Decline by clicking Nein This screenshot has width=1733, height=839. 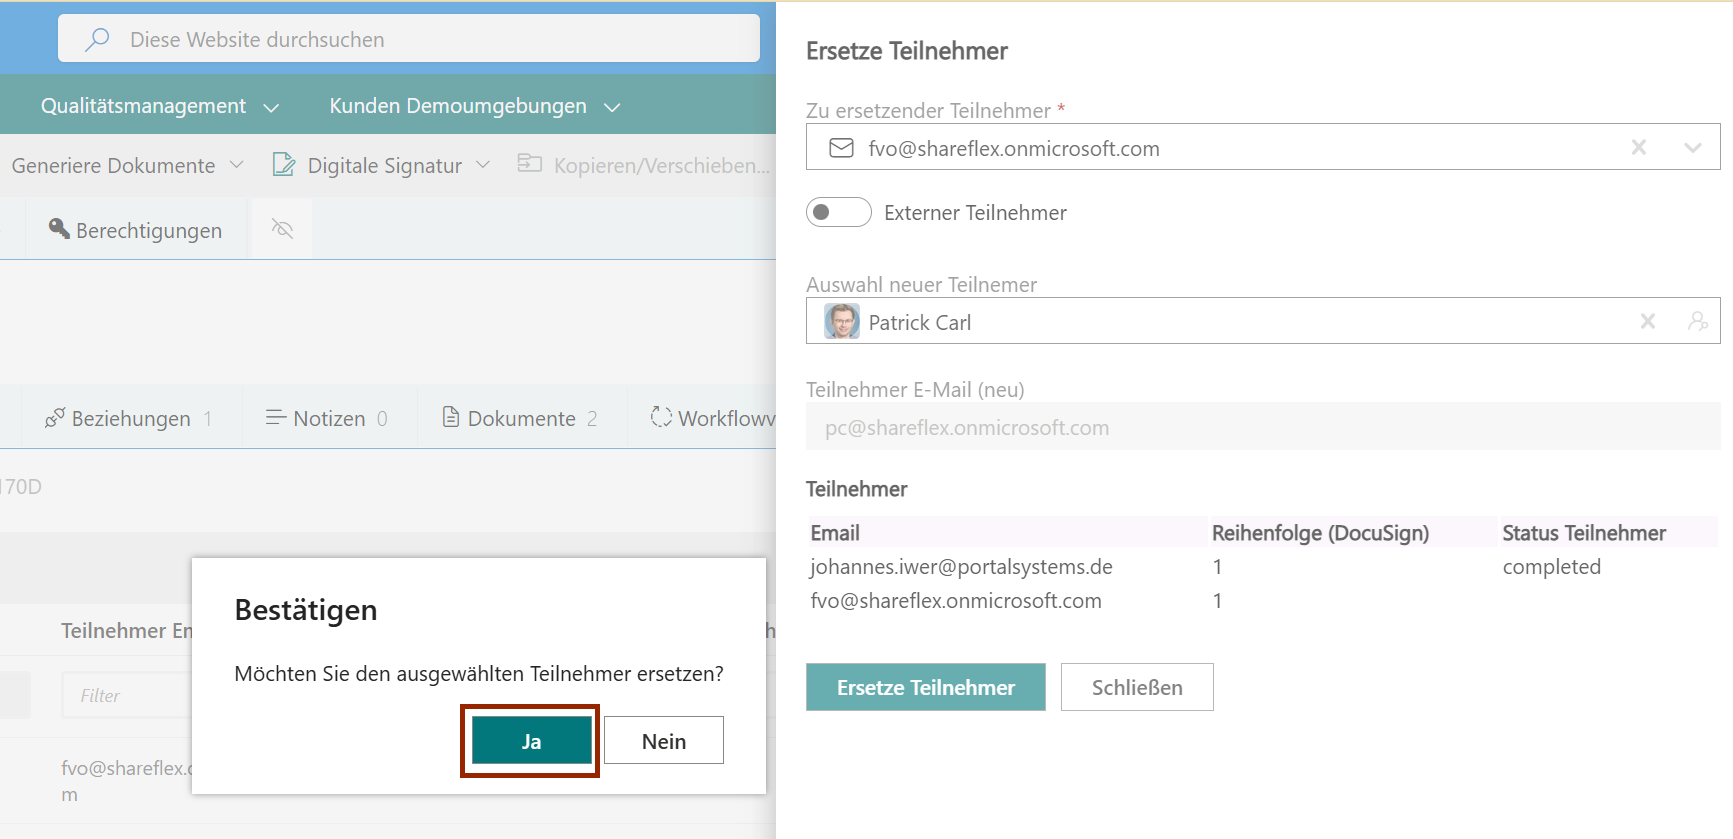(x=663, y=741)
